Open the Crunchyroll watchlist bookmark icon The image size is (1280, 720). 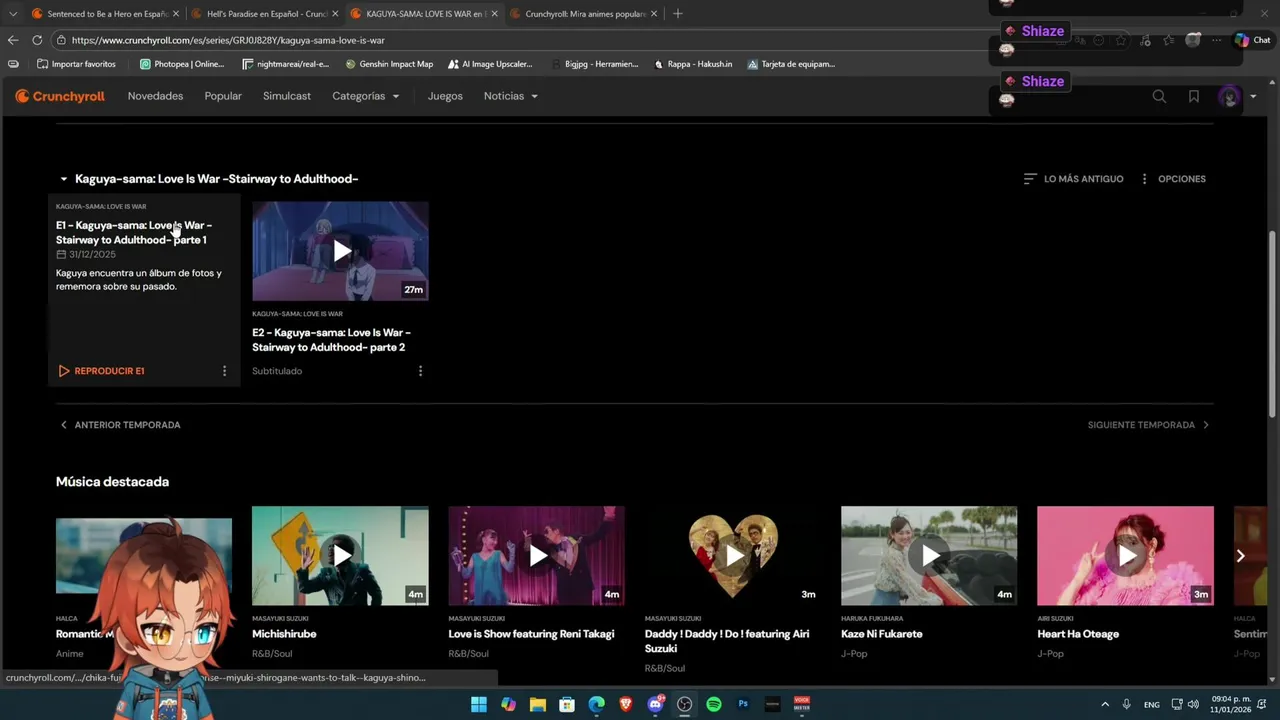coord(1194,96)
